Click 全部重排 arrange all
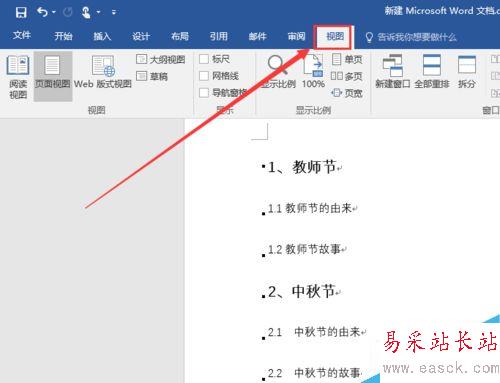This screenshot has width=500, height=383. [x=432, y=72]
